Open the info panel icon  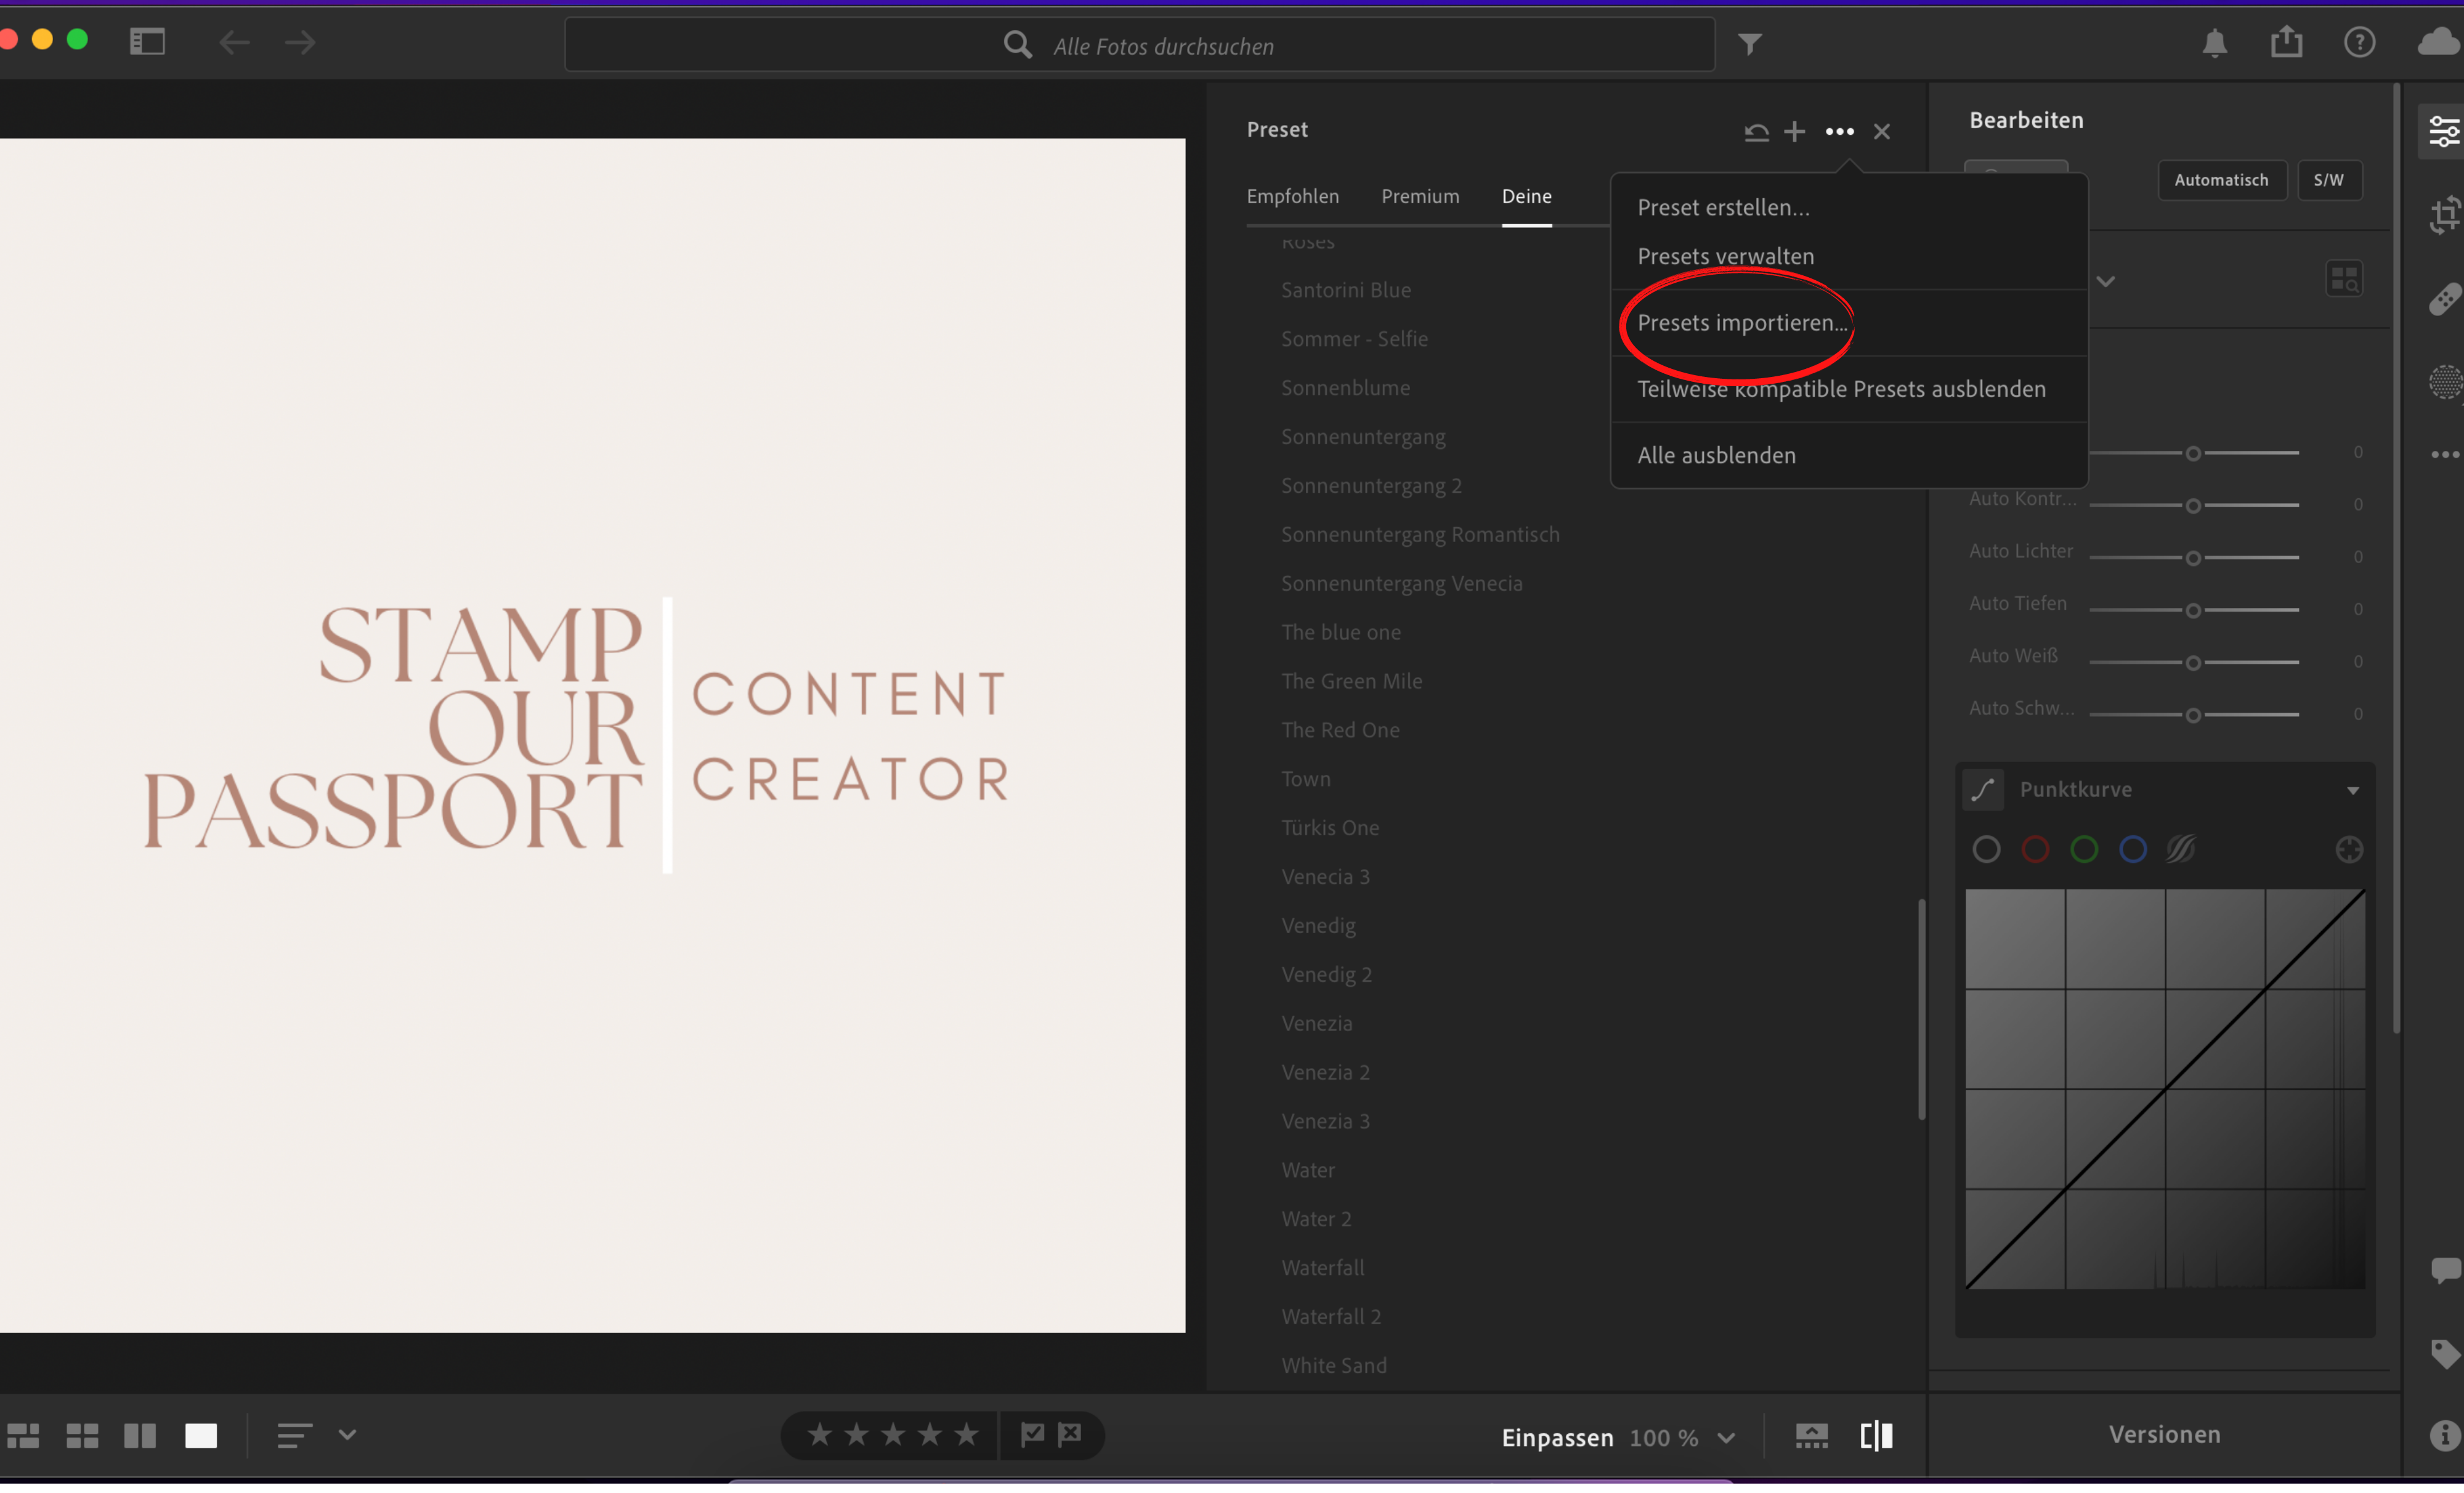coord(2446,1436)
